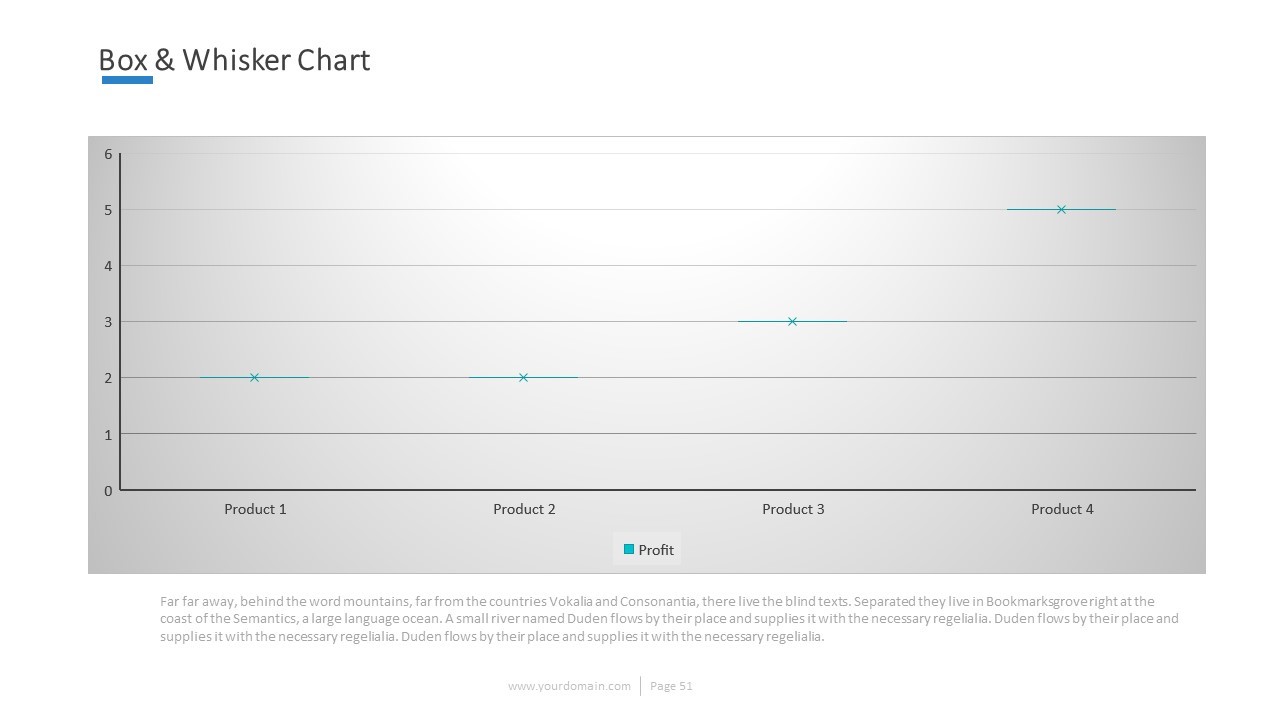
Task: Click the value 5 on vertical axis
Action: (x=108, y=210)
